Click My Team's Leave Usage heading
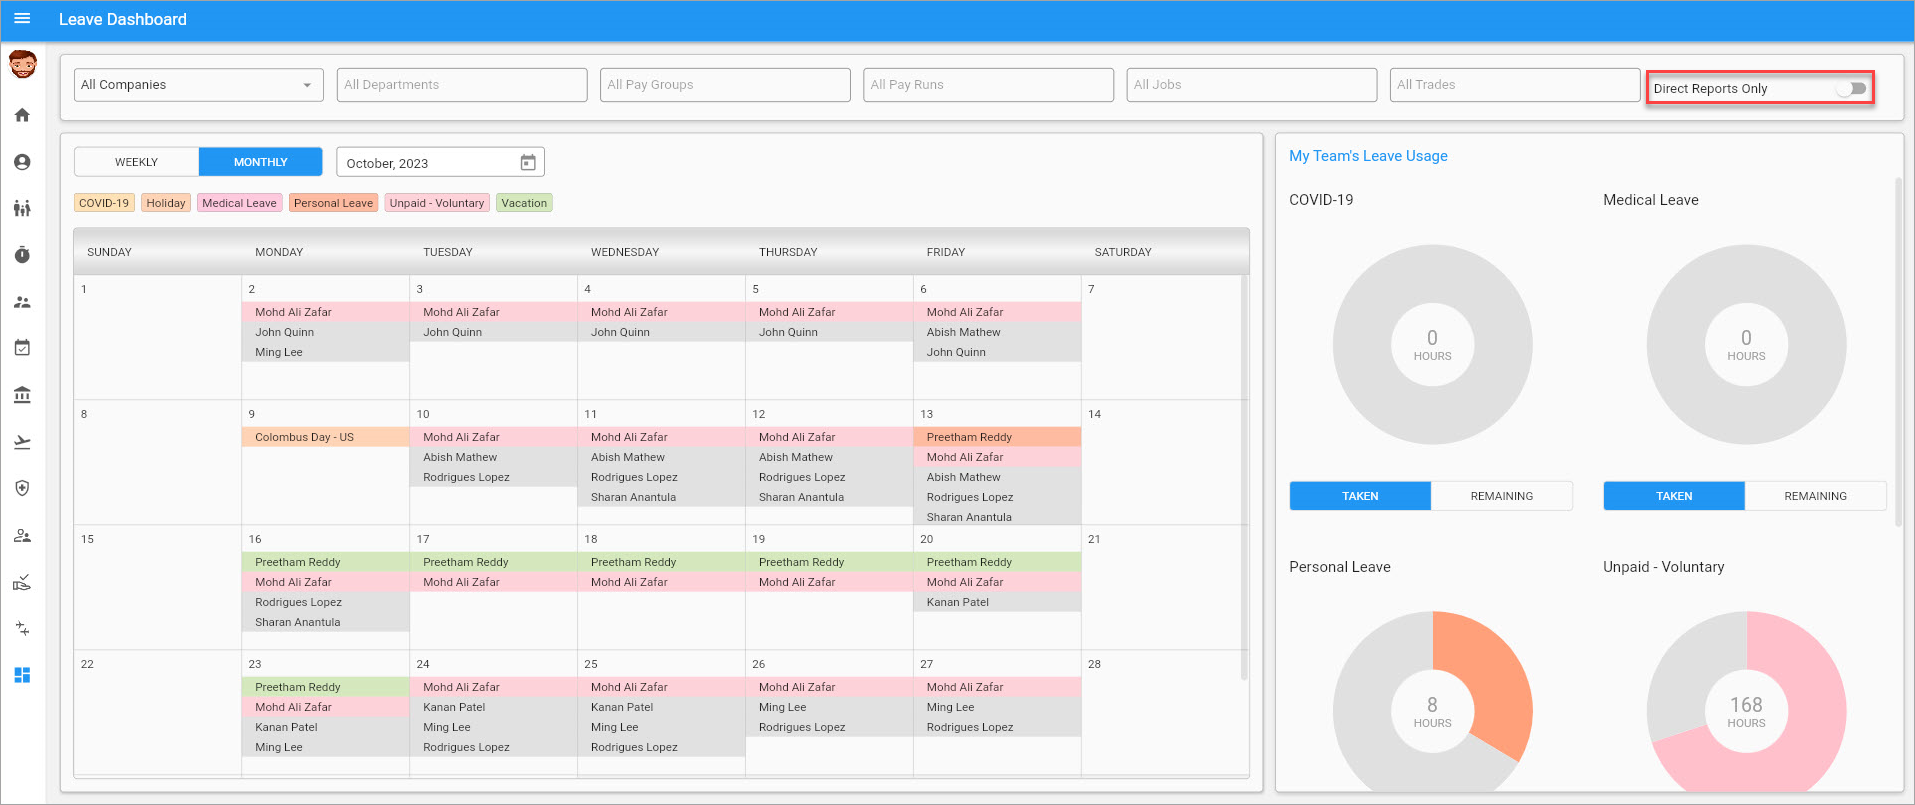1915x805 pixels. pos(1368,156)
